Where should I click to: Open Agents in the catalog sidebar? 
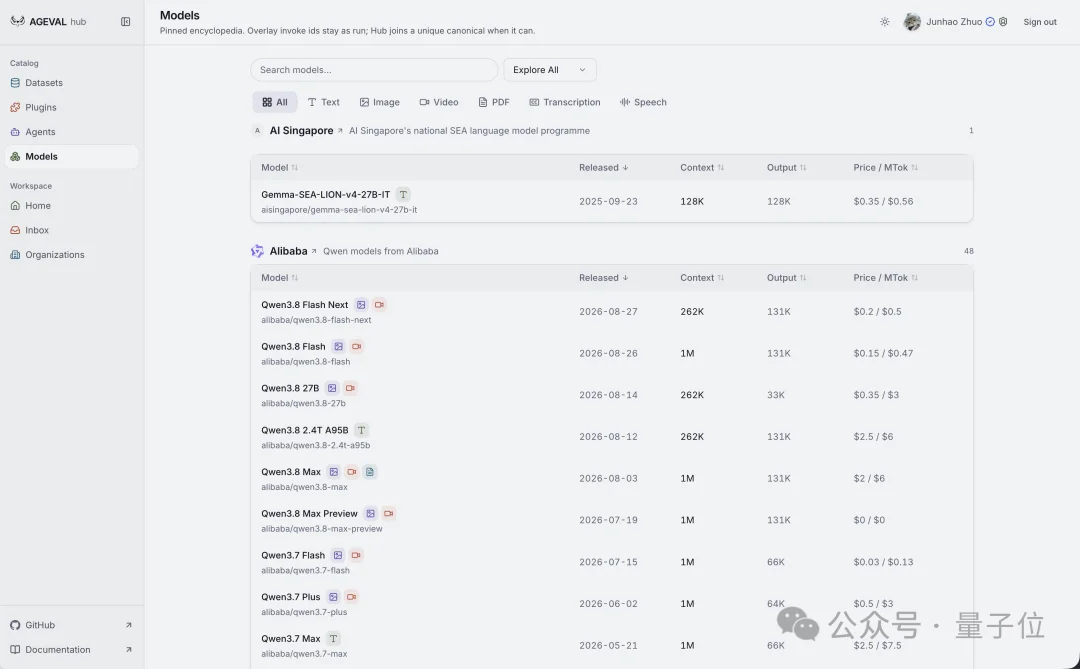[x=72, y=132]
